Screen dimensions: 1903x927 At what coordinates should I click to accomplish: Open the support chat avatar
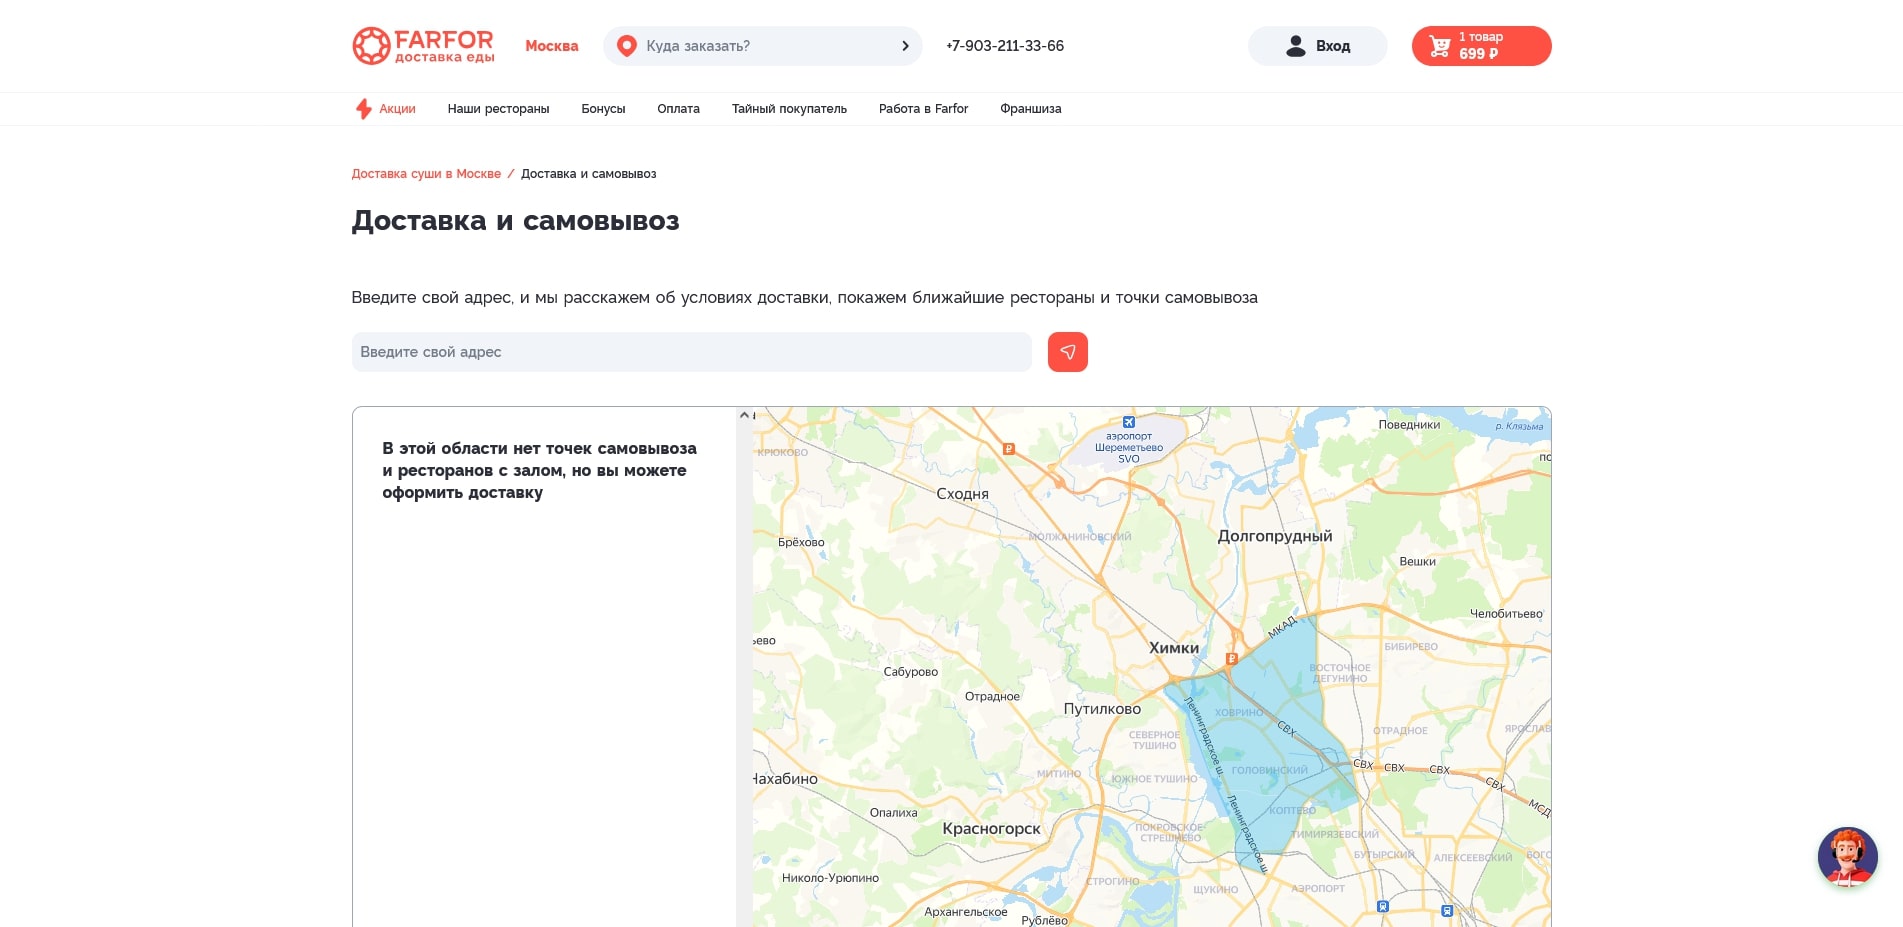click(1846, 857)
